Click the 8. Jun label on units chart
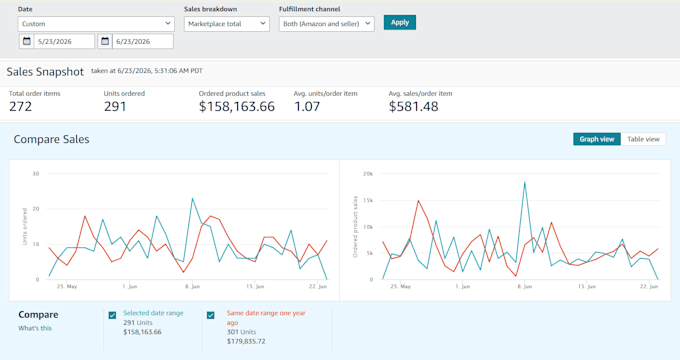The height and width of the screenshot is (360, 680). tap(193, 286)
